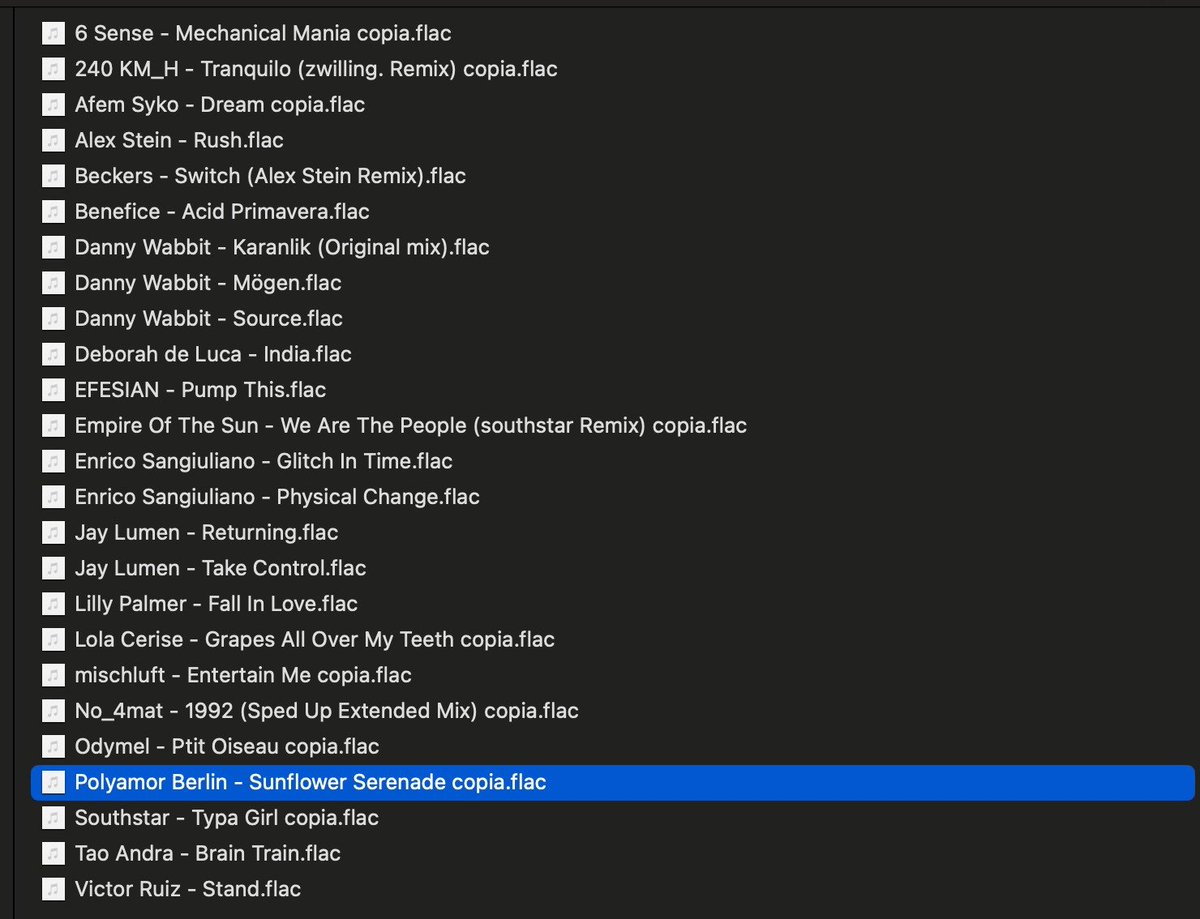Click the icon beside Danny Wabbit - Mögen.flac
This screenshot has width=1200, height=919.
pos(52,283)
